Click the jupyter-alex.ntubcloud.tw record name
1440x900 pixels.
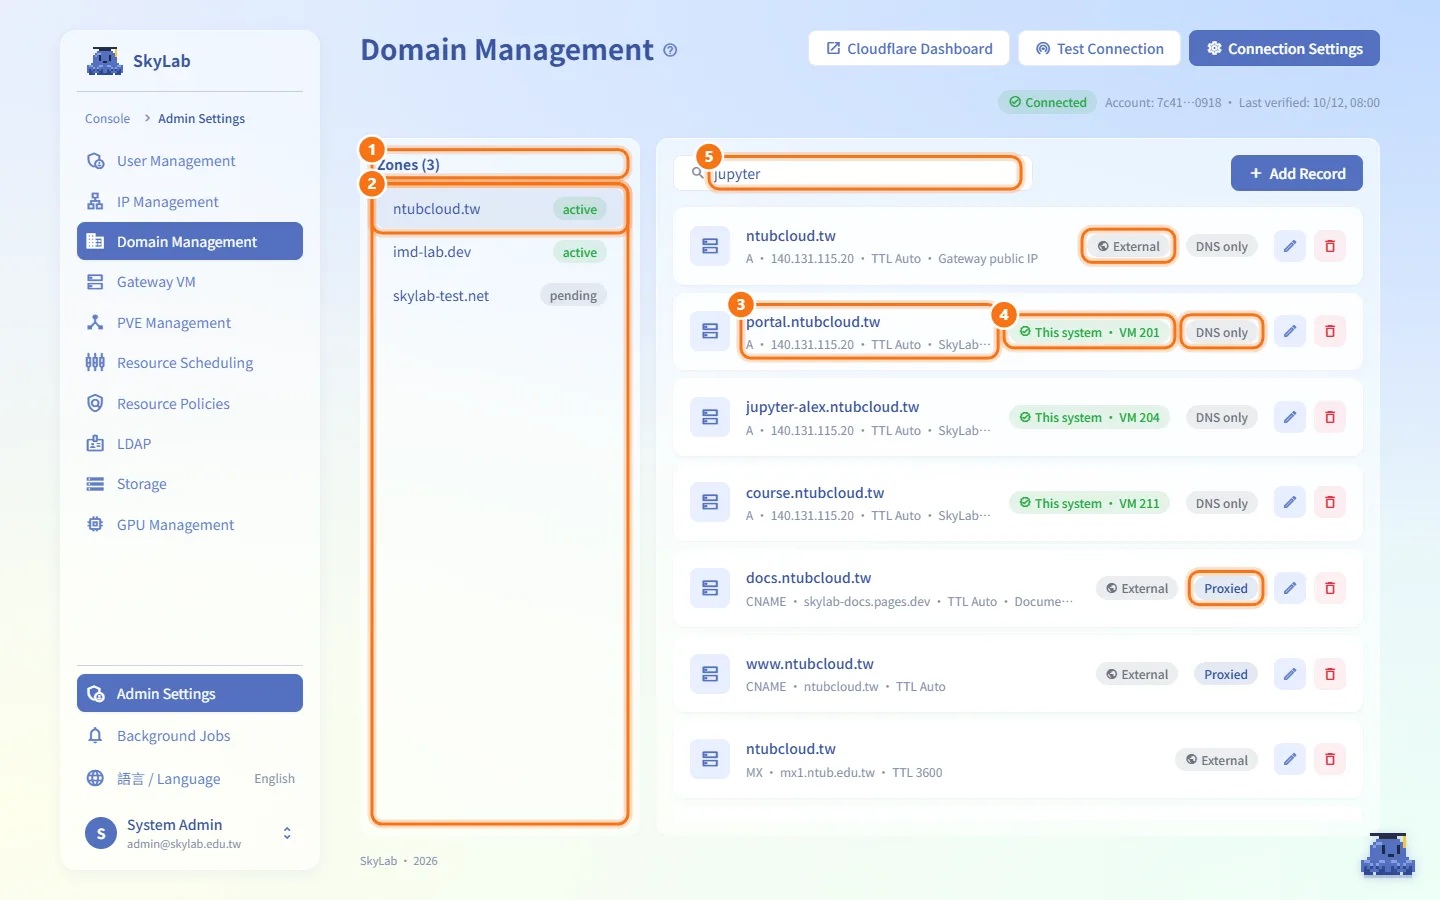[x=832, y=407]
